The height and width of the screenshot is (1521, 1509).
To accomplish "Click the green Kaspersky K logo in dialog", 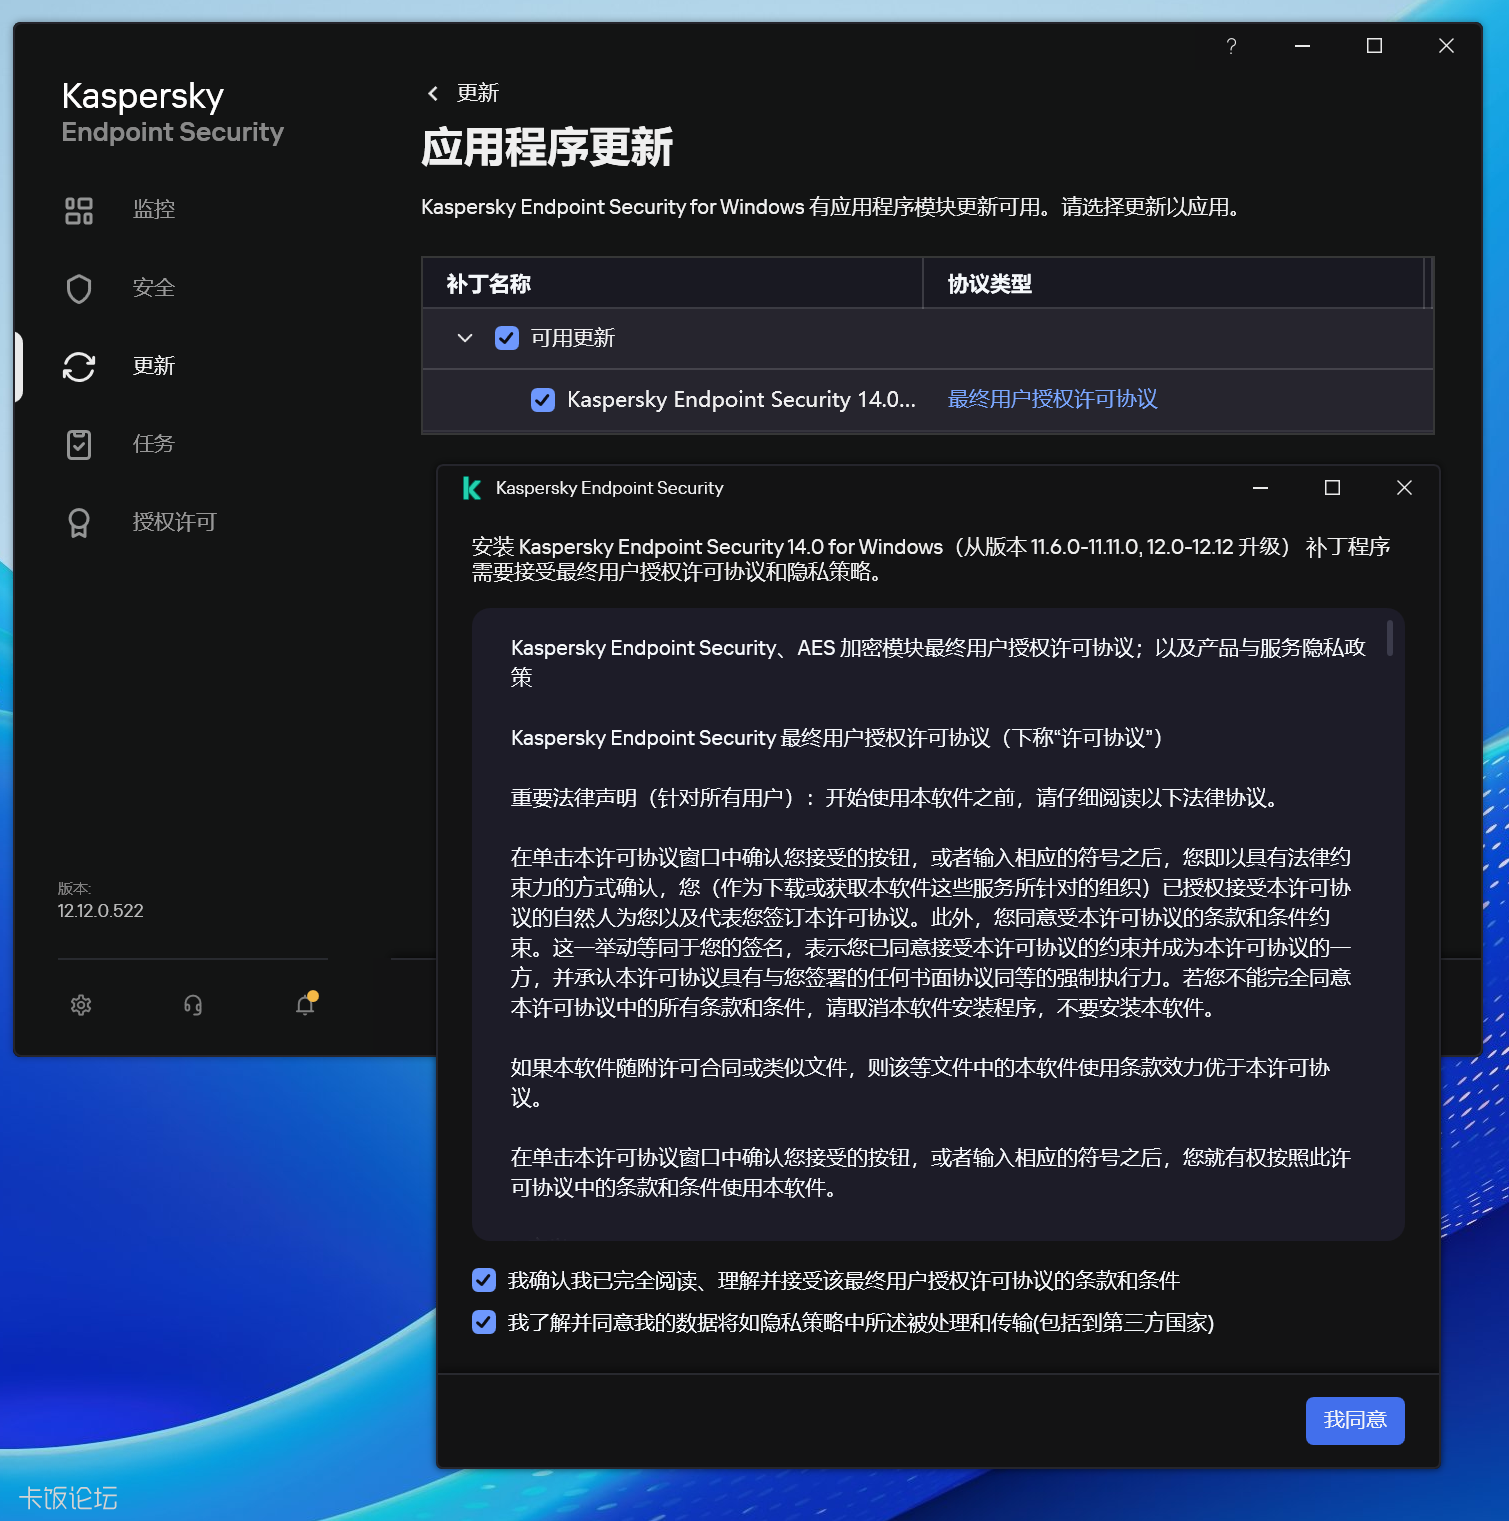I will 472,488.
